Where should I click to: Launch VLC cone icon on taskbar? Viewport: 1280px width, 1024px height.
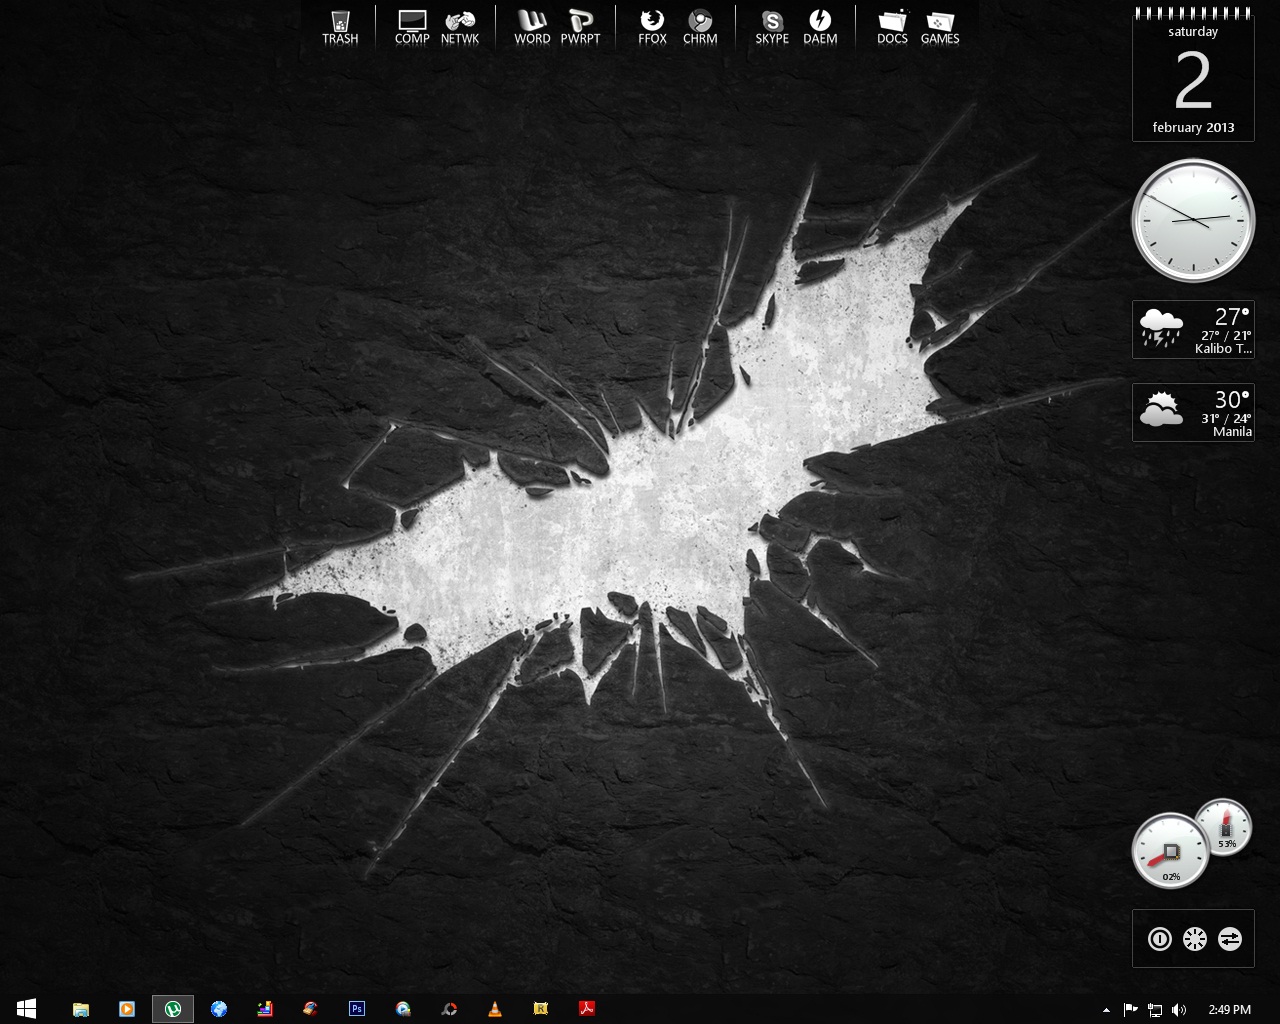pos(495,1009)
